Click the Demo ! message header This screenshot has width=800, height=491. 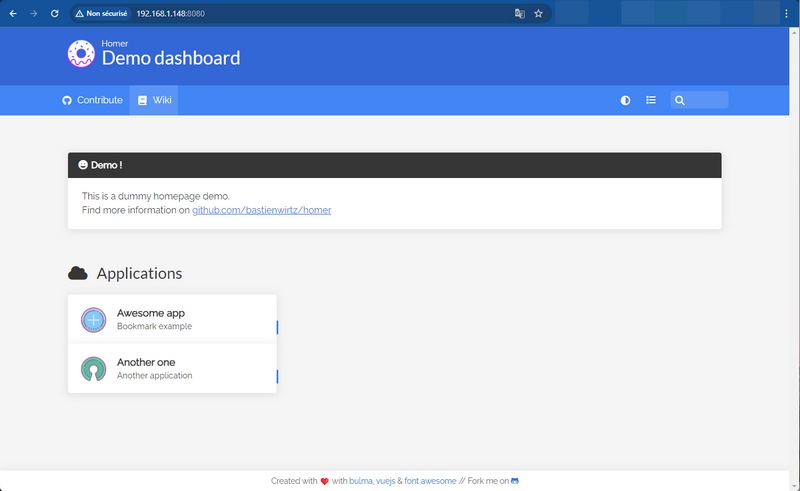(x=394, y=165)
